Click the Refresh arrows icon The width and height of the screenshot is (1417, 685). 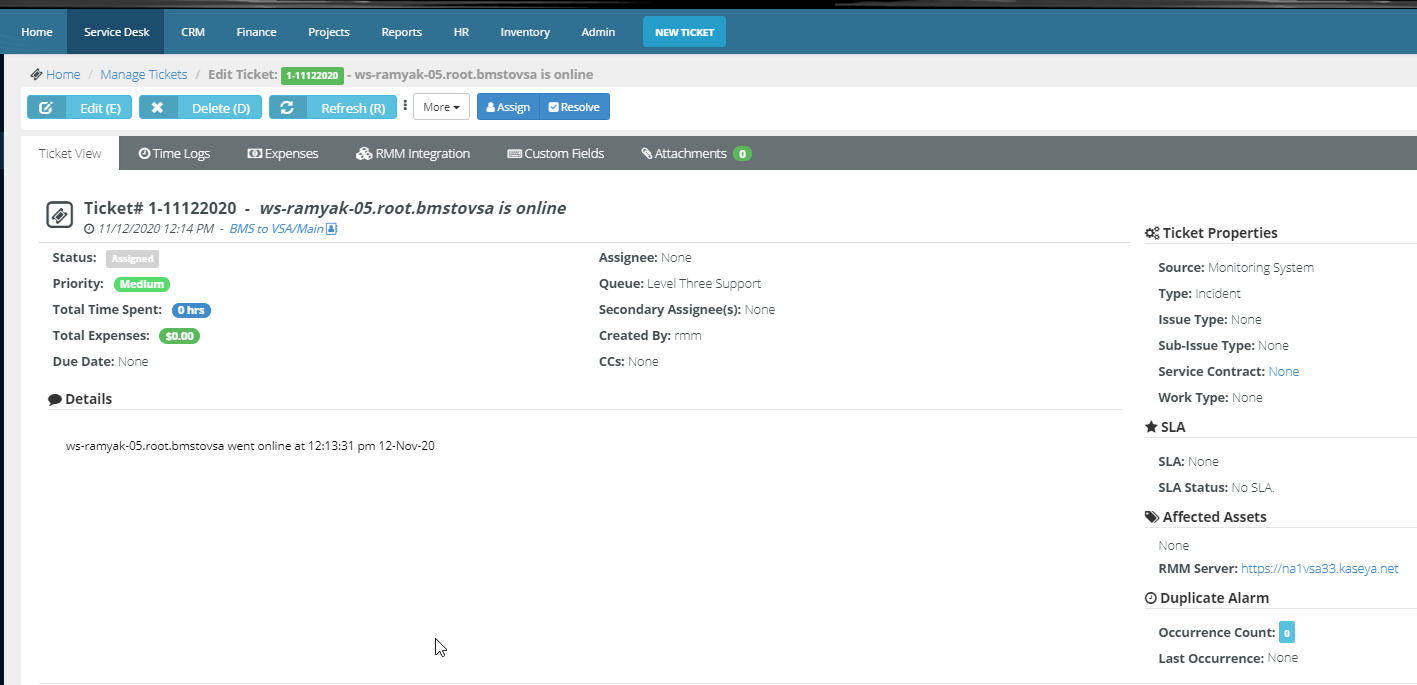coord(287,108)
